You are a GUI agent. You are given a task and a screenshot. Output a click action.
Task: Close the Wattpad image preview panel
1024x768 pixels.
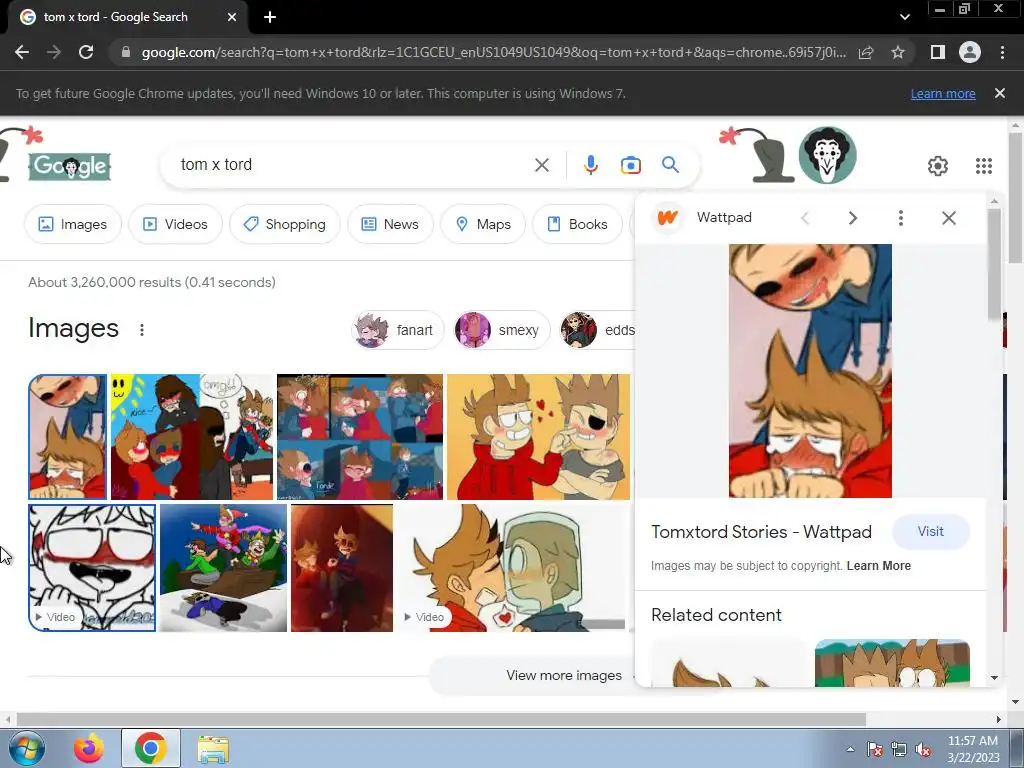pos(949,217)
